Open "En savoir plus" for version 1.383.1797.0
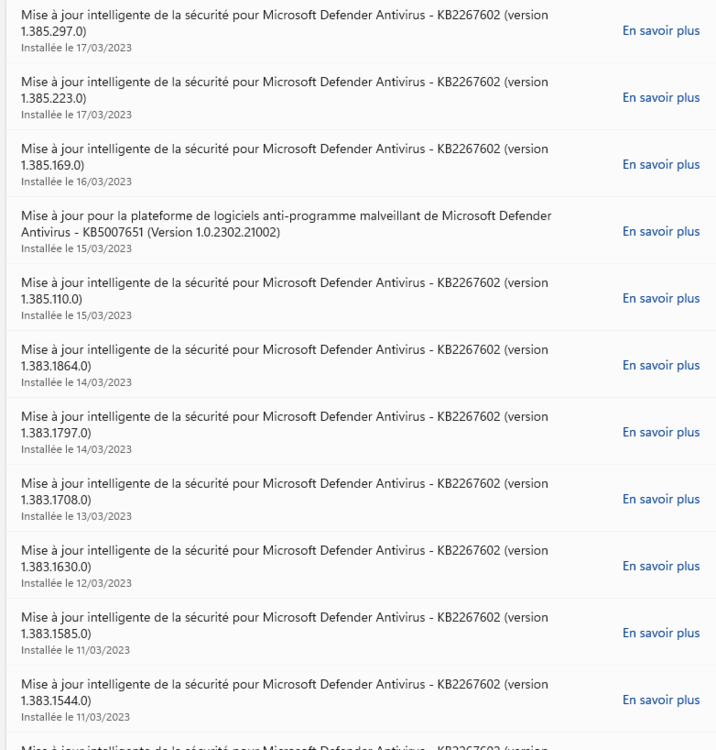The image size is (716, 750). (661, 433)
